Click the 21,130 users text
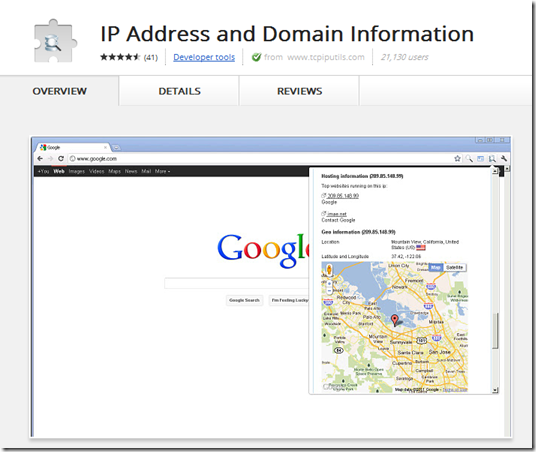Screen dimensions: 536x452 405,57
